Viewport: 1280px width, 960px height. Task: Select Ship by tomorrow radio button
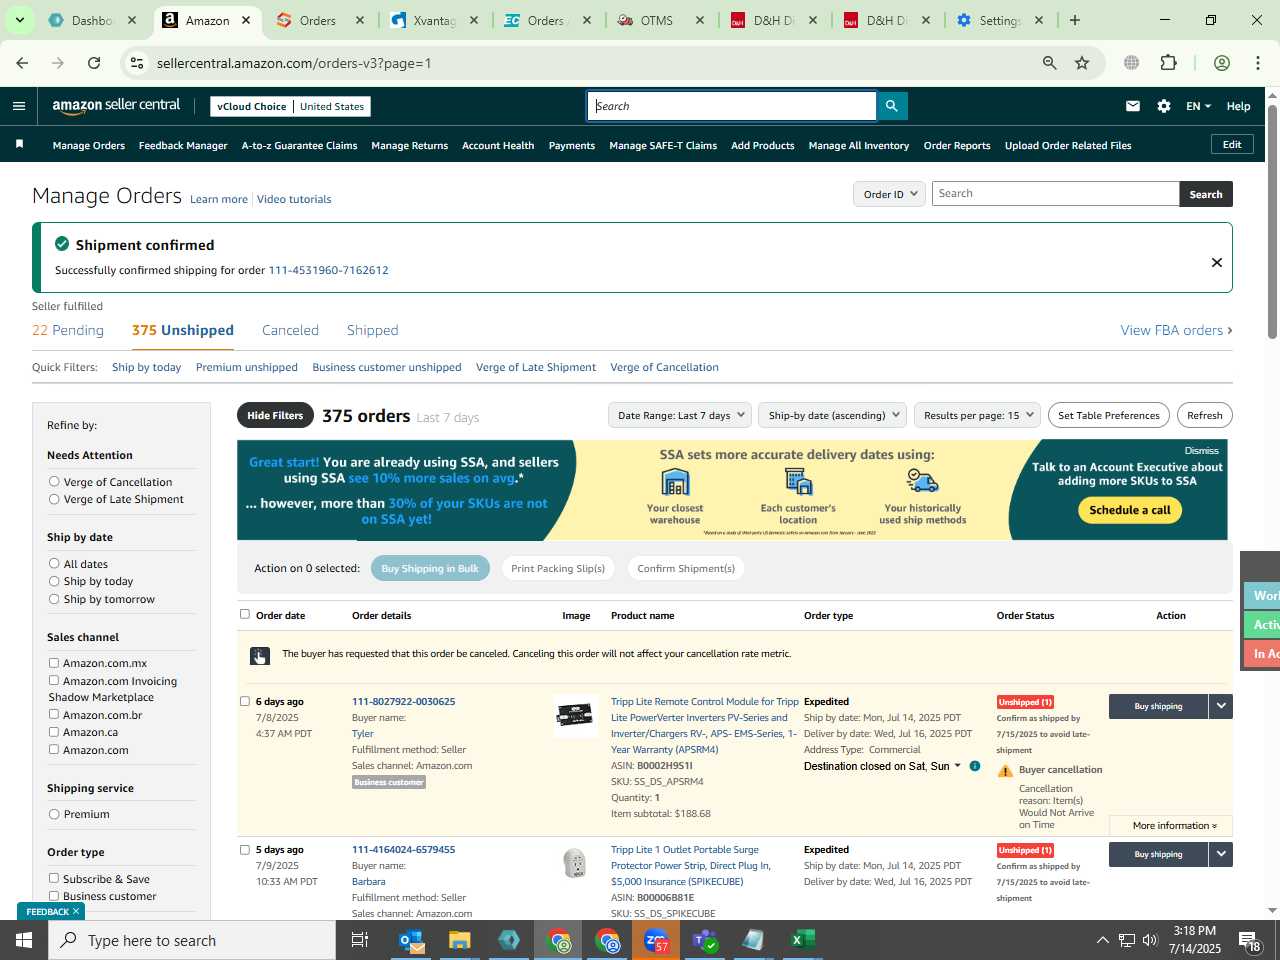[54, 599]
